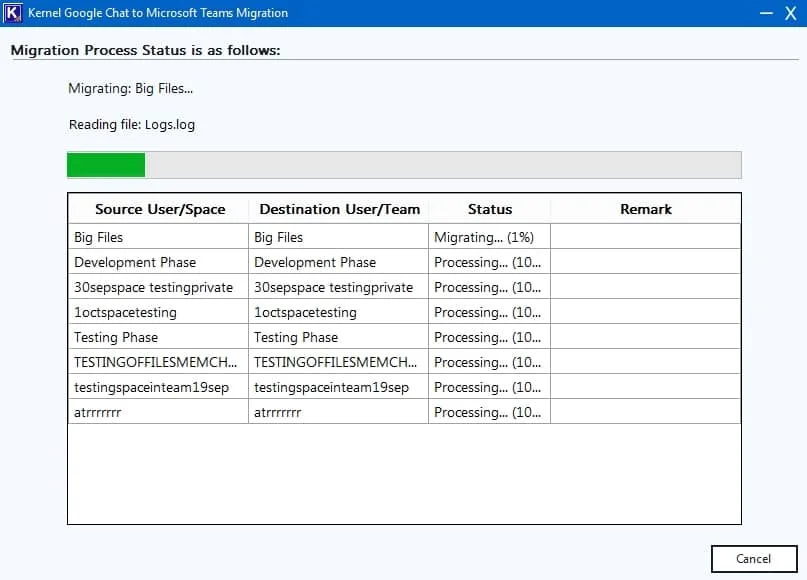Click status of 1octspacetesting row

489,312
